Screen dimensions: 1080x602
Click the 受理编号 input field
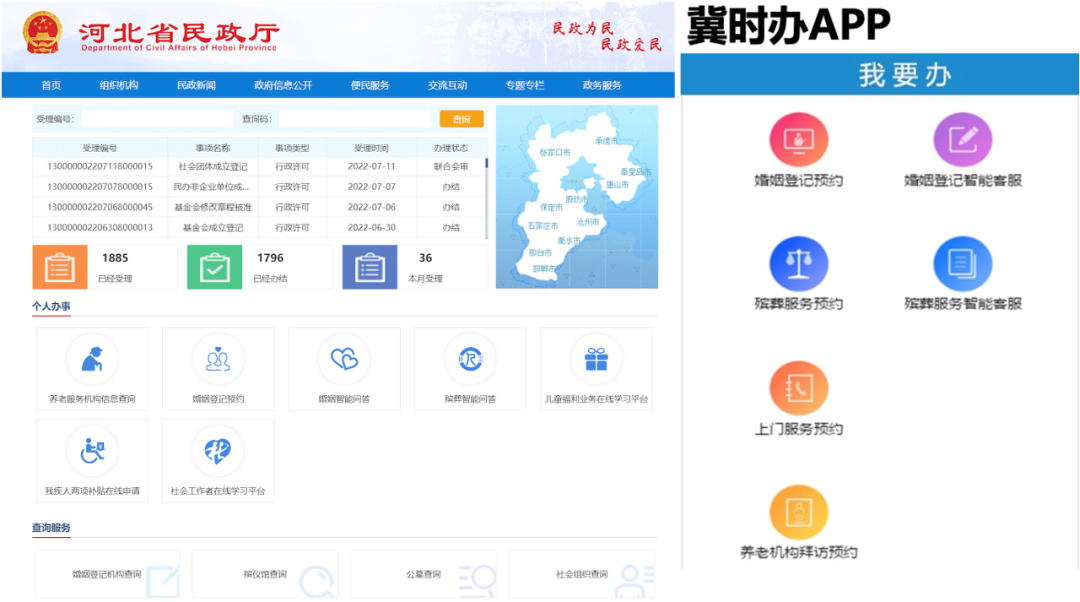tap(155, 119)
